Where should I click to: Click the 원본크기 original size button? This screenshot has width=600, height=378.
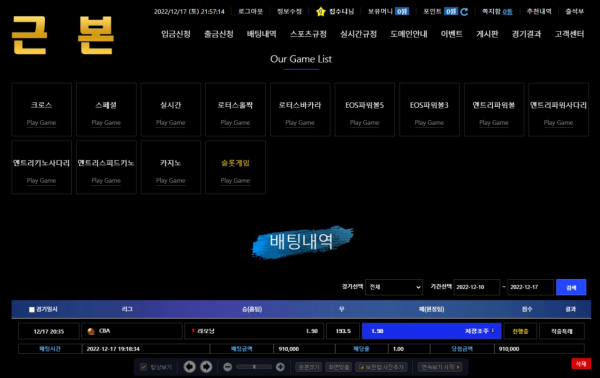pos(309,367)
